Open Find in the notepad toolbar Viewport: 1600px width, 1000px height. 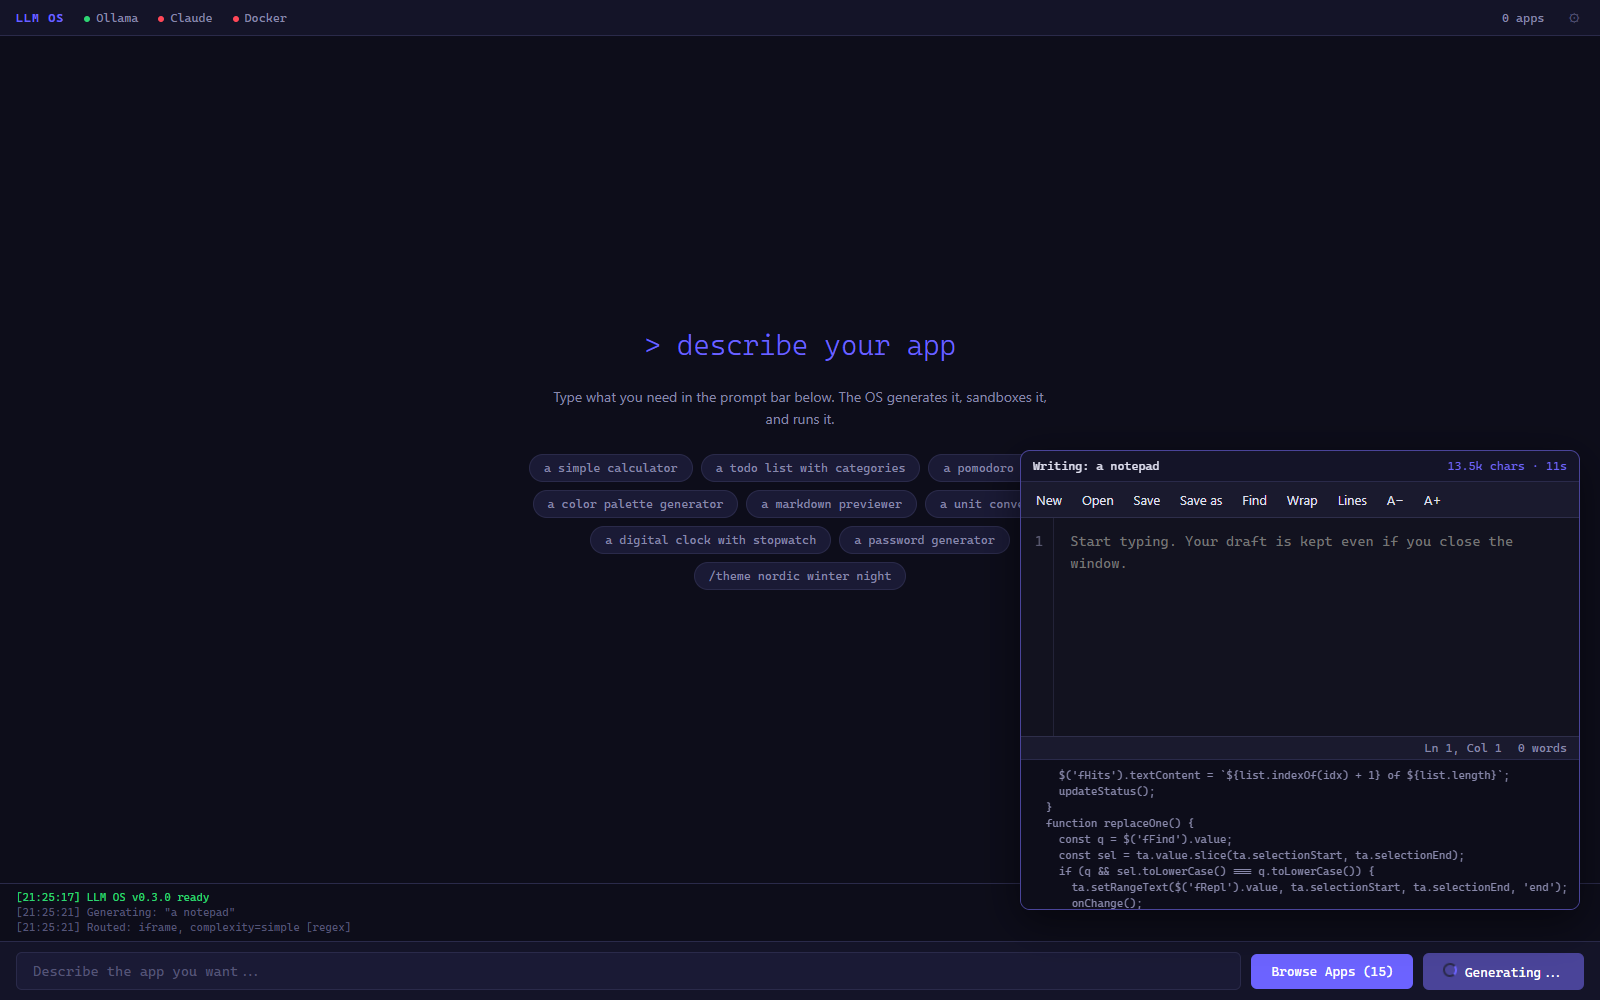point(1254,501)
